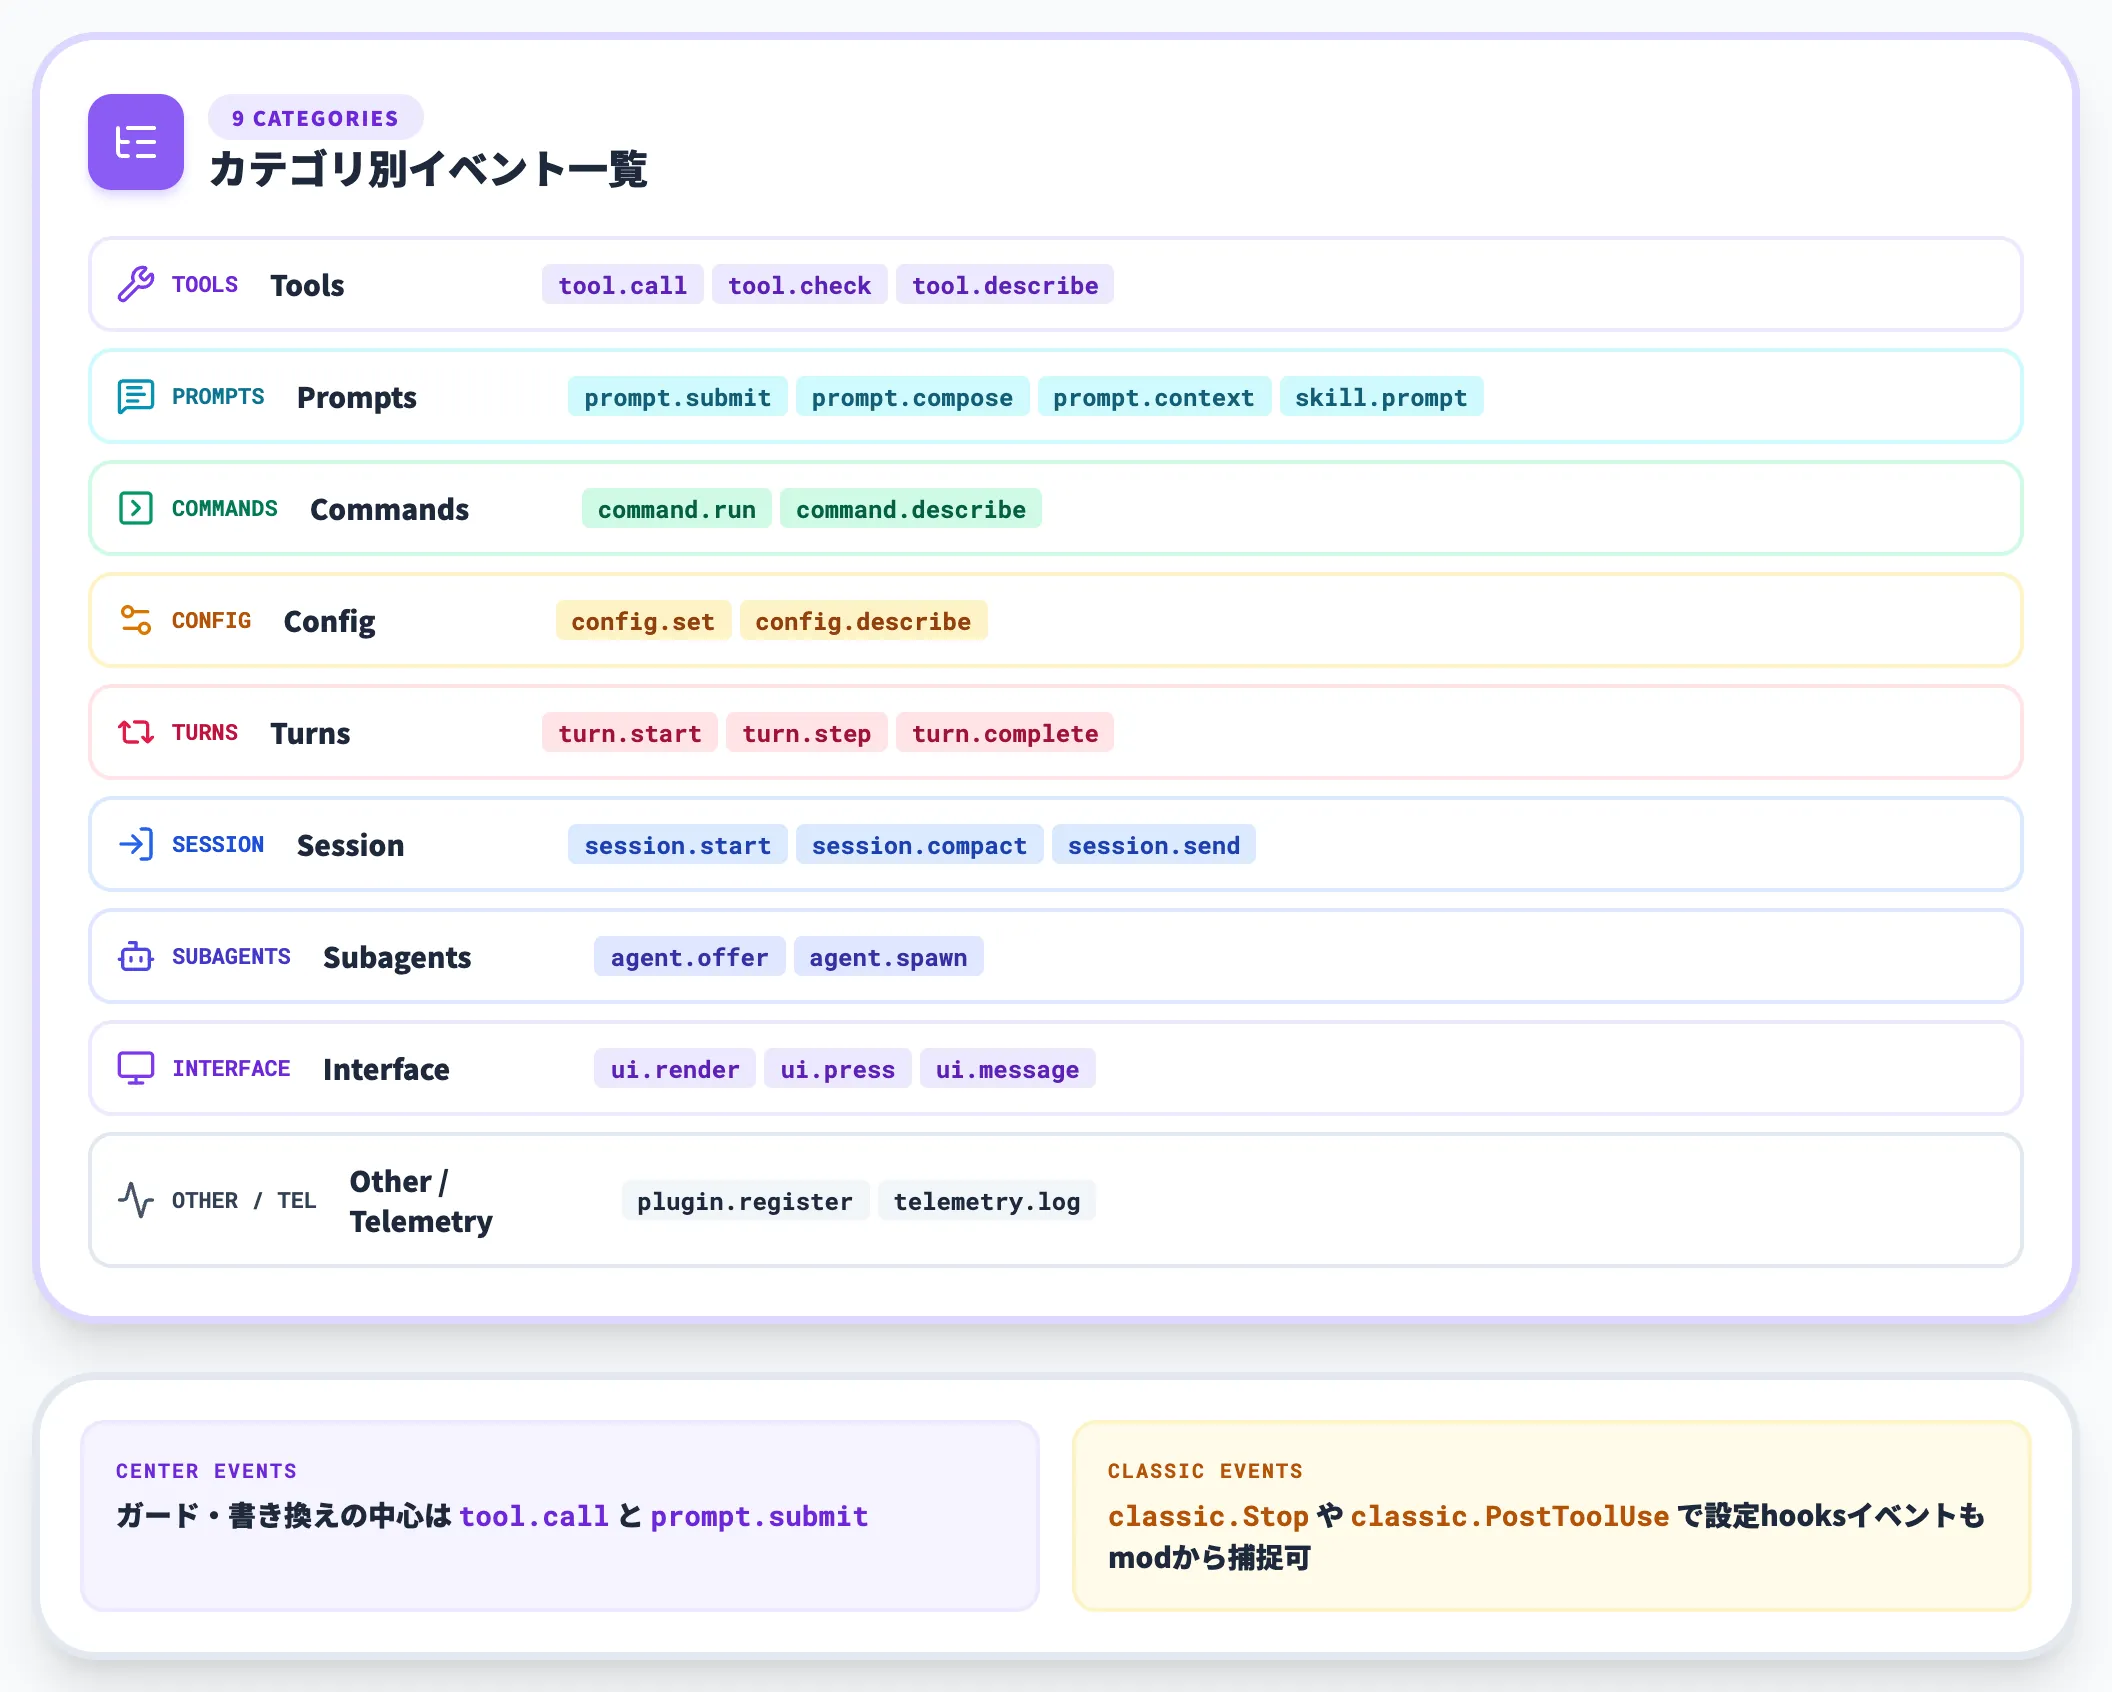The image size is (2112, 1692).
Task: Select the prompt.compose chip
Action: click(x=912, y=397)
